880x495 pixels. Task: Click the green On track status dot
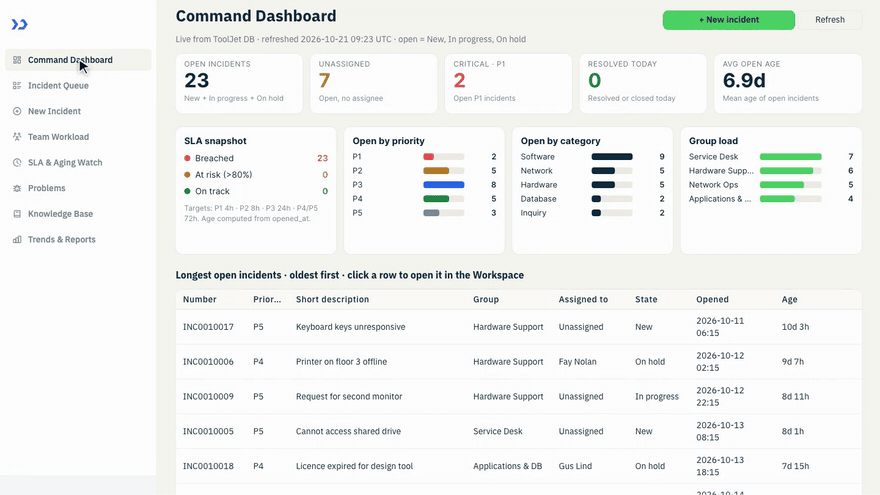click(x=187, y=191)
